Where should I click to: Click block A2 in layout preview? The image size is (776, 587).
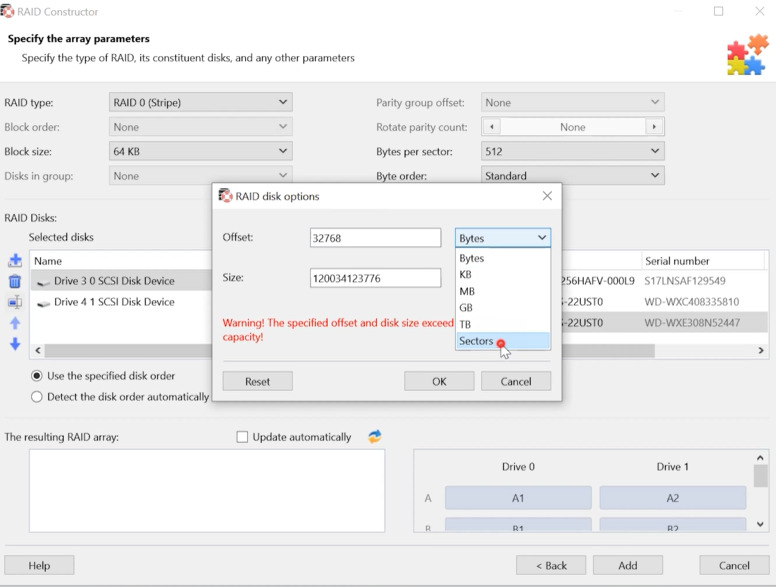coord(673,498)
